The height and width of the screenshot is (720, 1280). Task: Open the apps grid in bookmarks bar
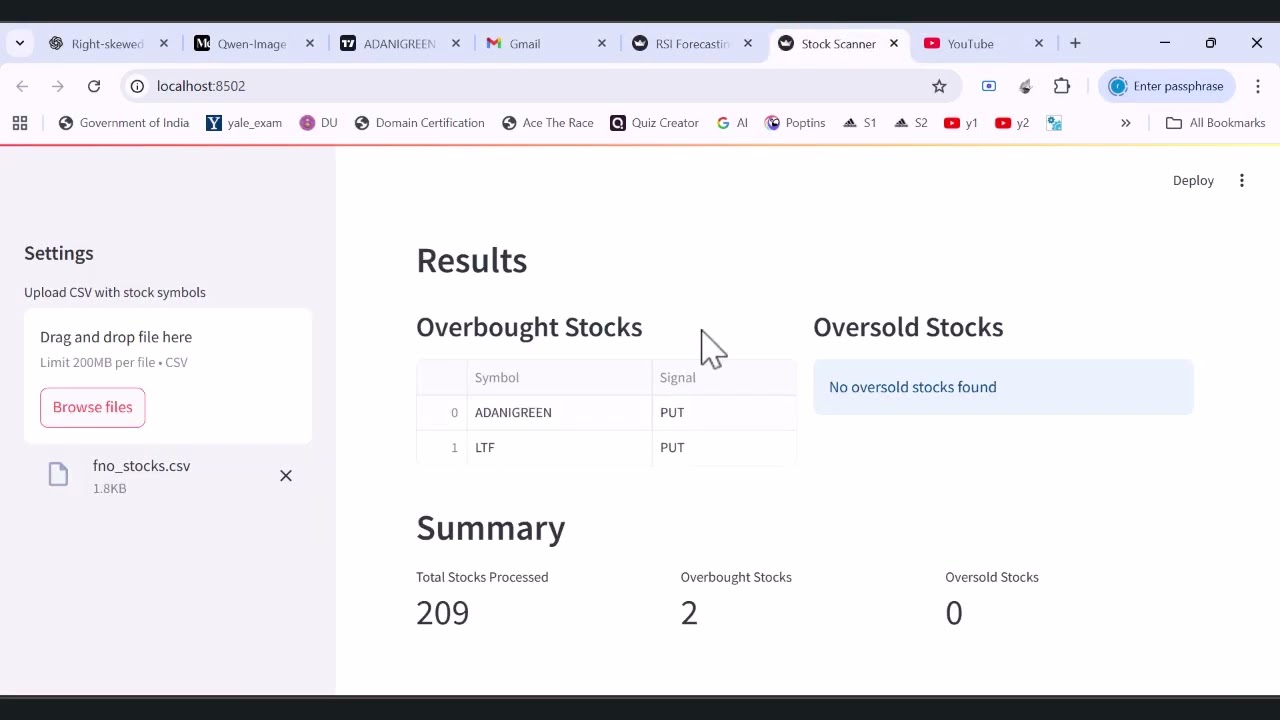point(20,123)
